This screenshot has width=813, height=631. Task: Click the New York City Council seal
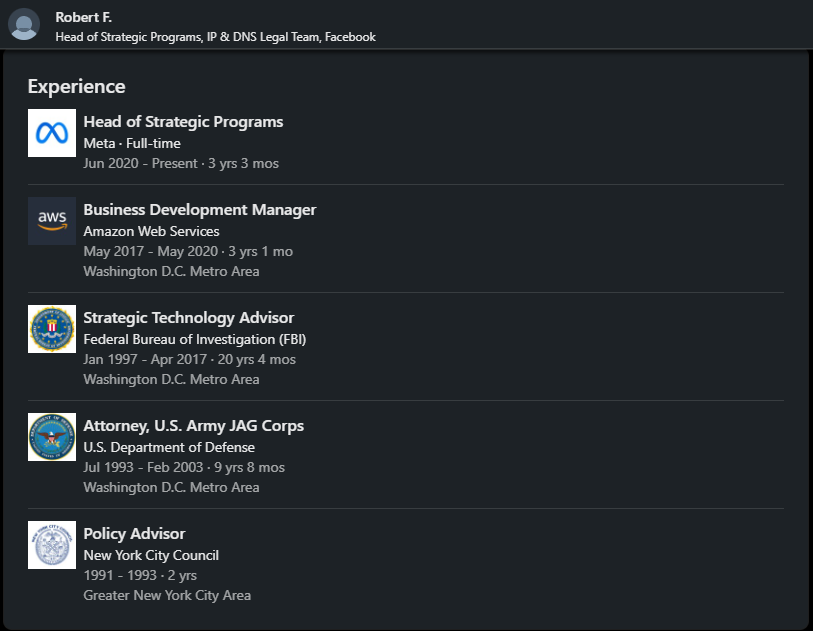coord(52,545)
